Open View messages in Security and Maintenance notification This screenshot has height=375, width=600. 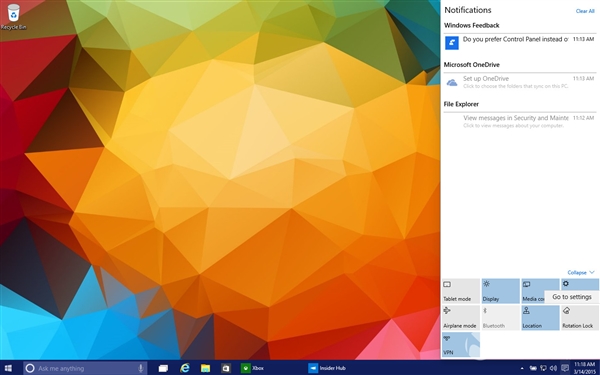coord(520,121)
